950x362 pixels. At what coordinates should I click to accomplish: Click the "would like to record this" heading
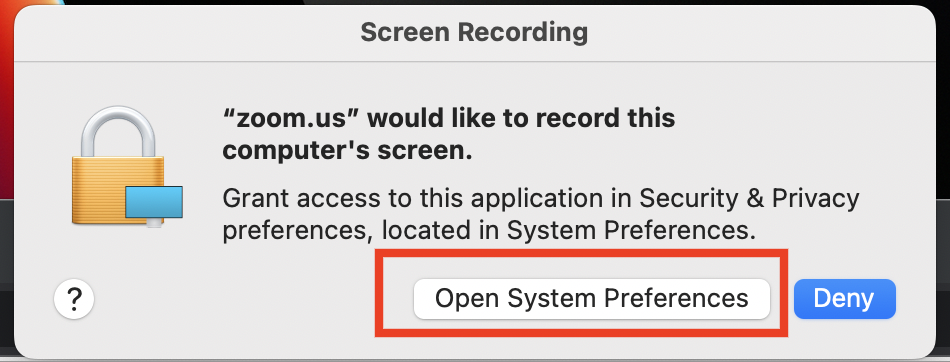519,118
